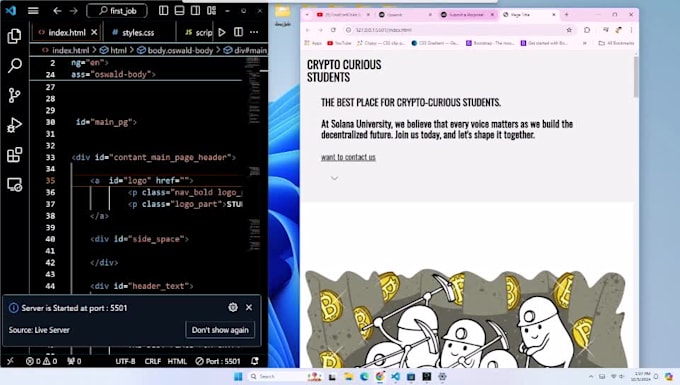The width and height of the screenshot is (680, 385).
Task: Click the ports forwarded status indicator
Action: pyautogui.click(x=74, y=361)
